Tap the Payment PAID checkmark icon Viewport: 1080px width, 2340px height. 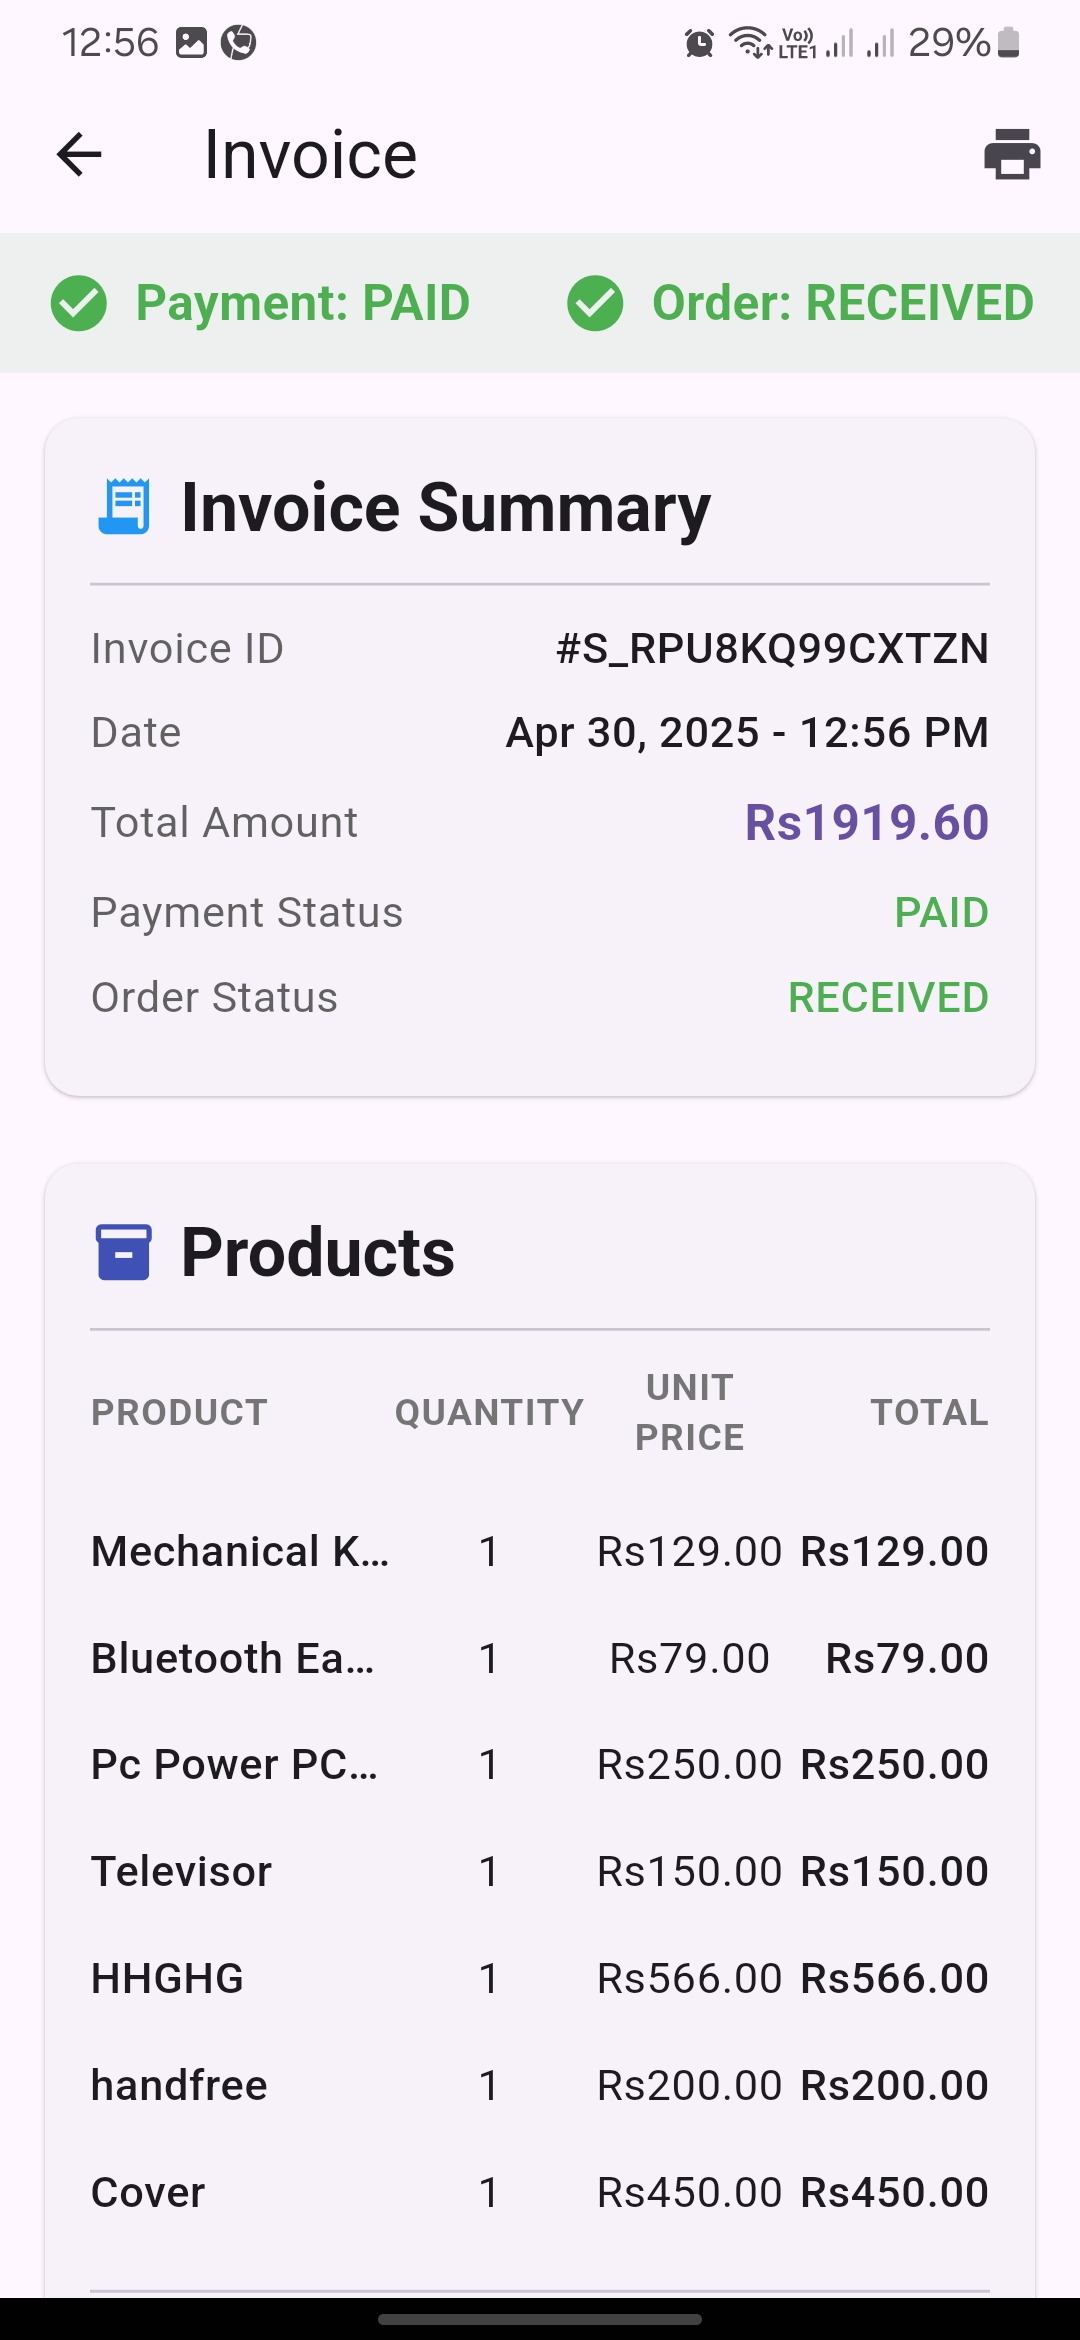tap(79, 303)
